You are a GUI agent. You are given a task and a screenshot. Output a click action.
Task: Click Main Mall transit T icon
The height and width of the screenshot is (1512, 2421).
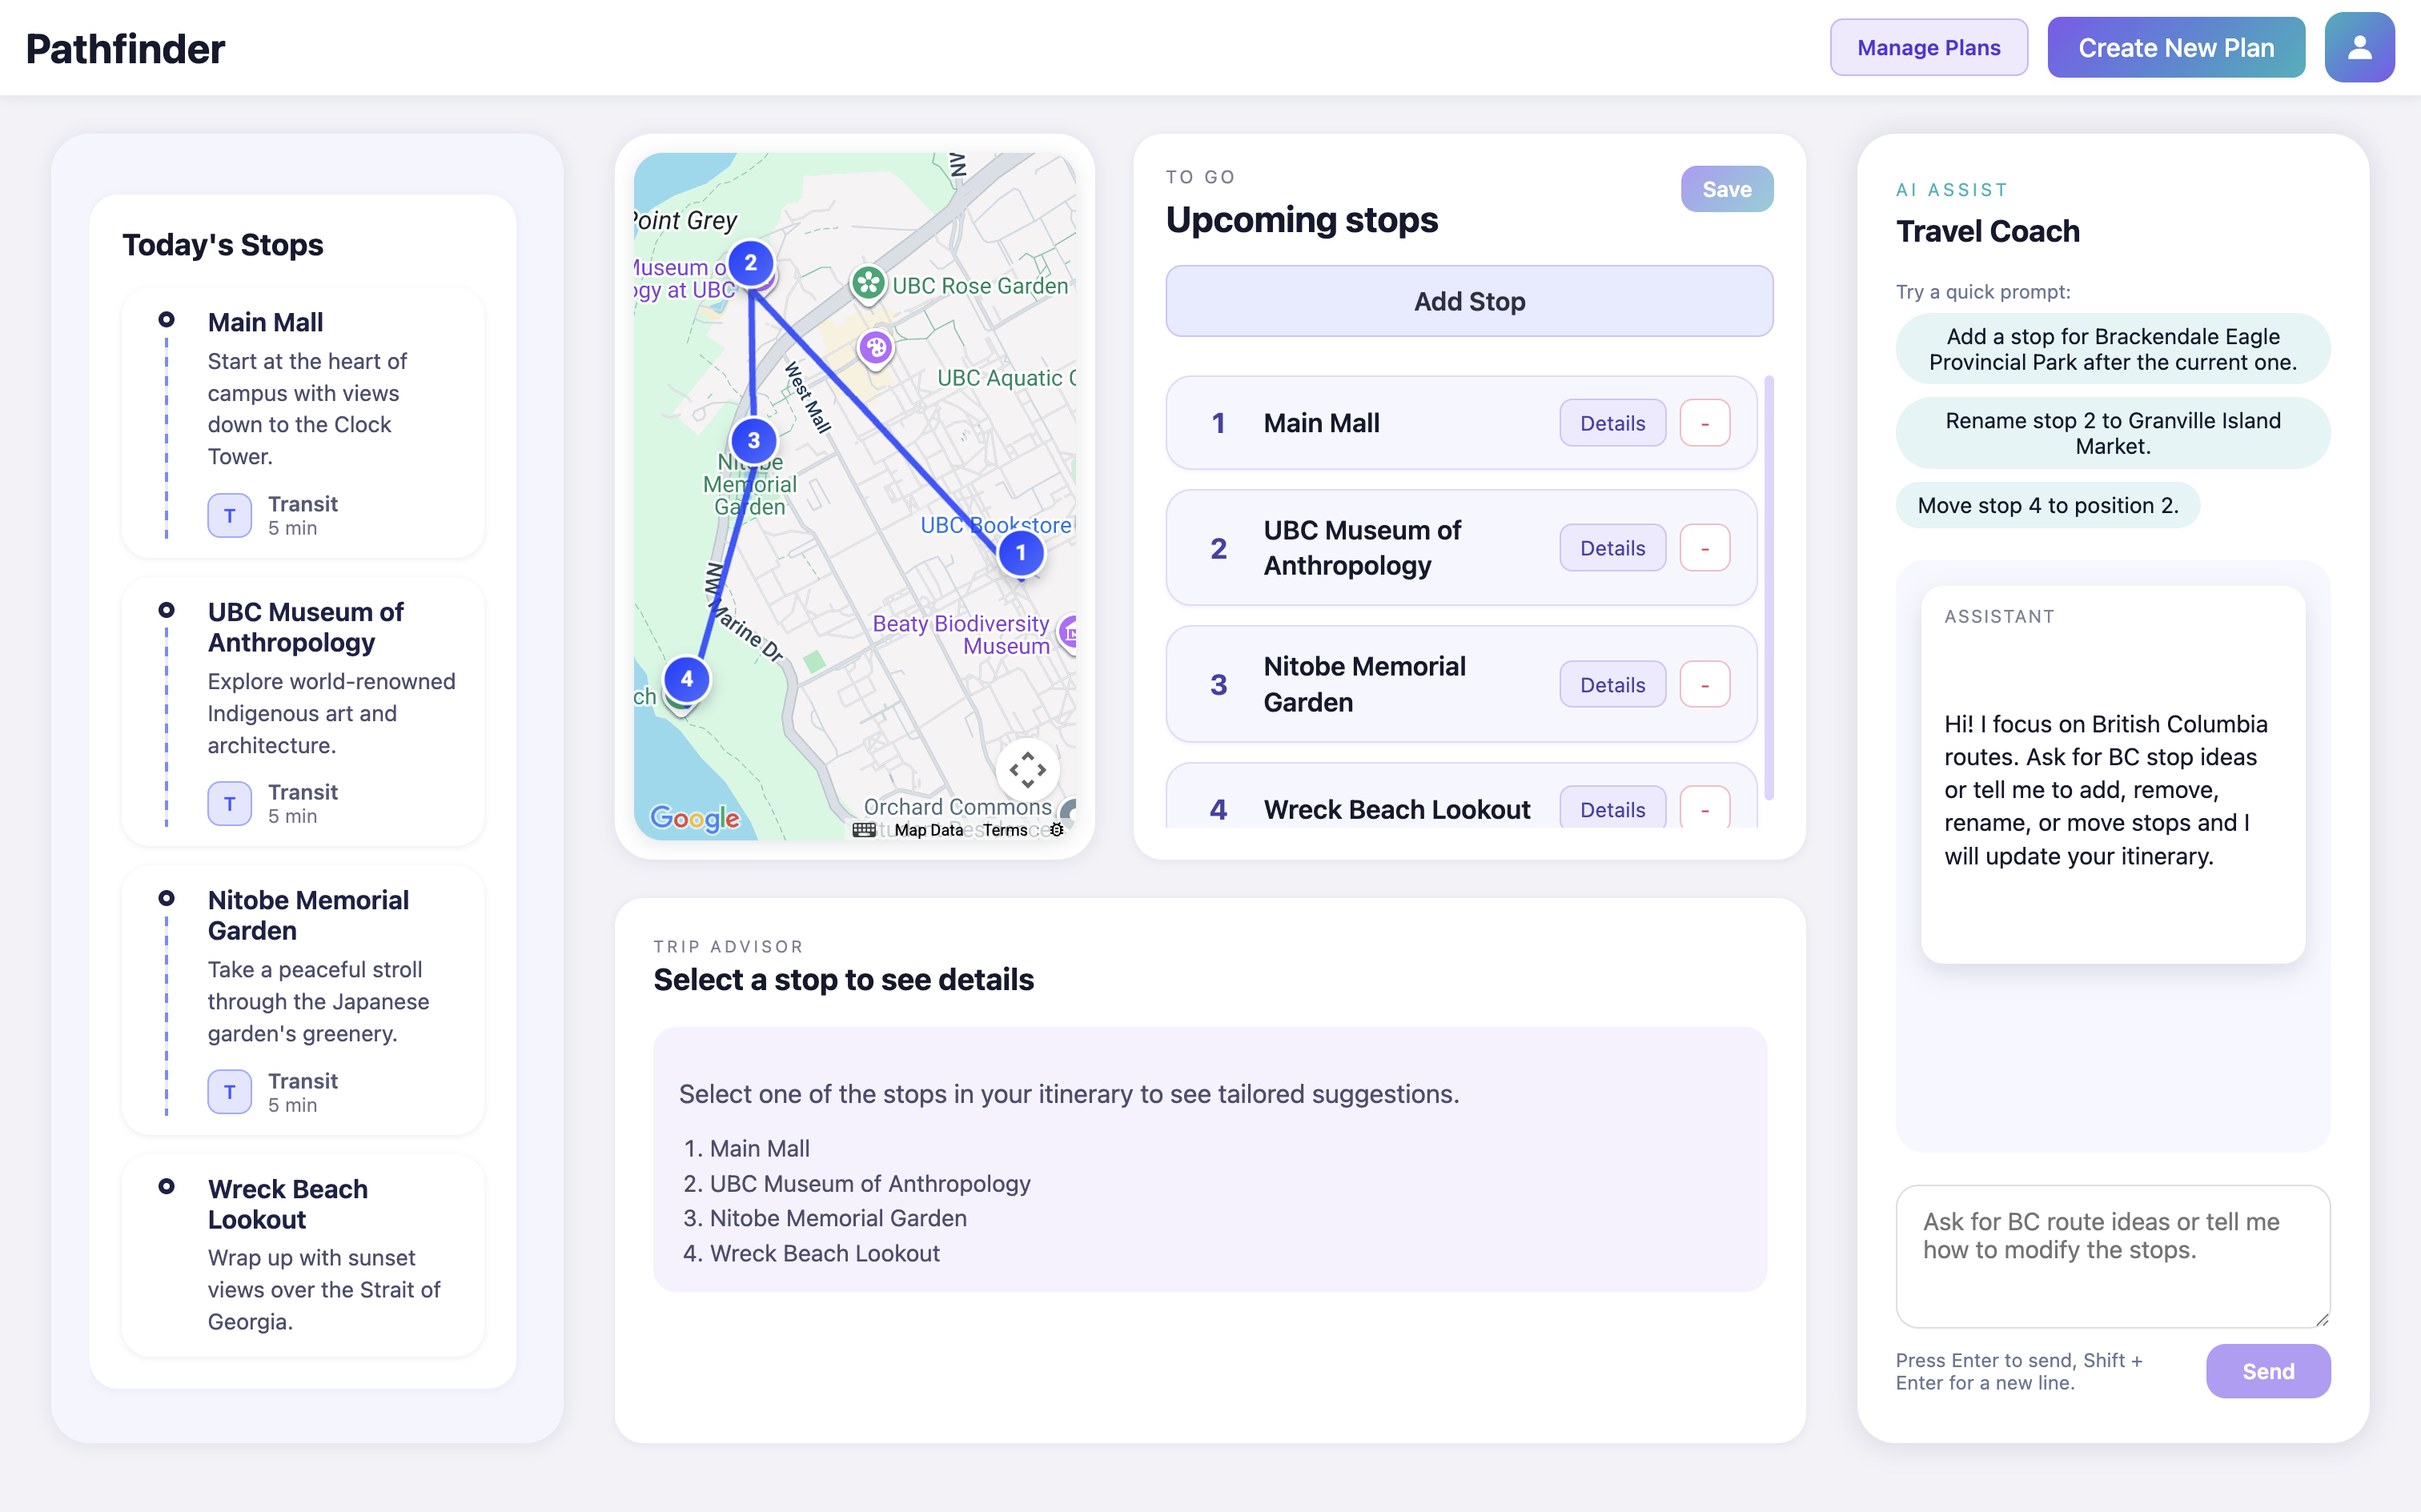[229, 515]
